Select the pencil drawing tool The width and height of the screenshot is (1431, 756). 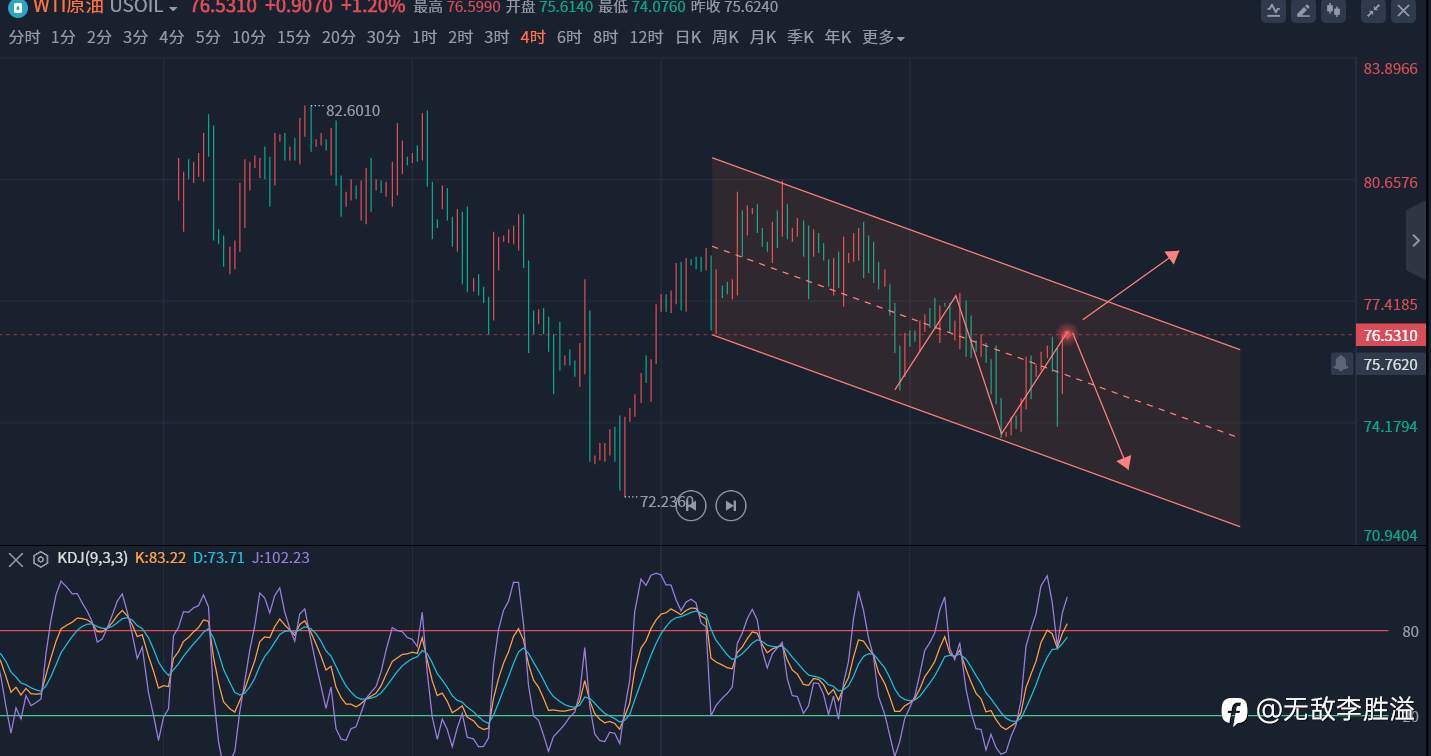[x=1303, y=11]
